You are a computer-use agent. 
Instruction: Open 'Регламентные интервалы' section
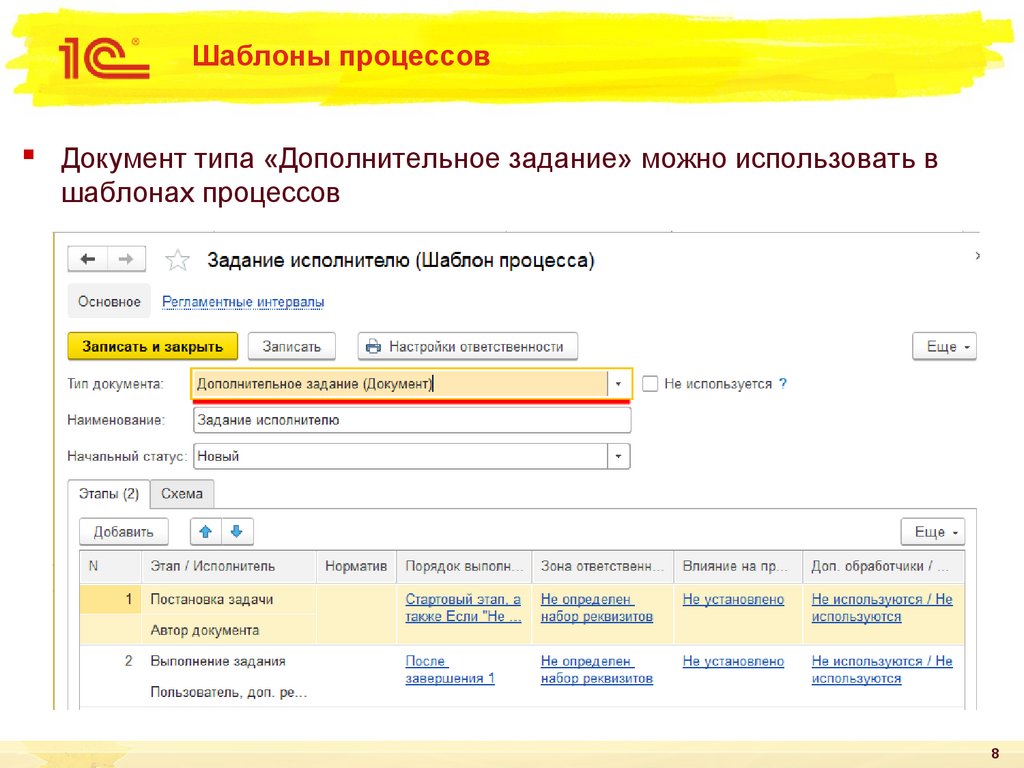(243, 301)
